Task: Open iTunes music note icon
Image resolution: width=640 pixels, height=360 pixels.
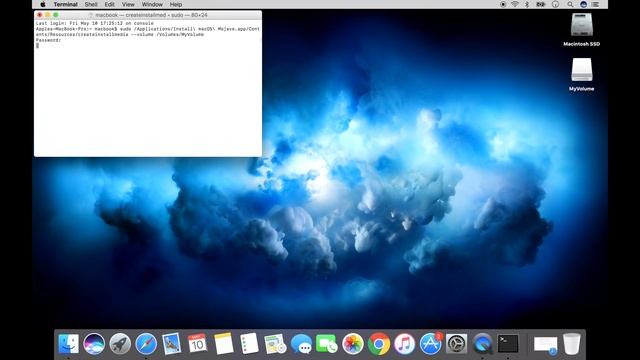Action: 404,344
